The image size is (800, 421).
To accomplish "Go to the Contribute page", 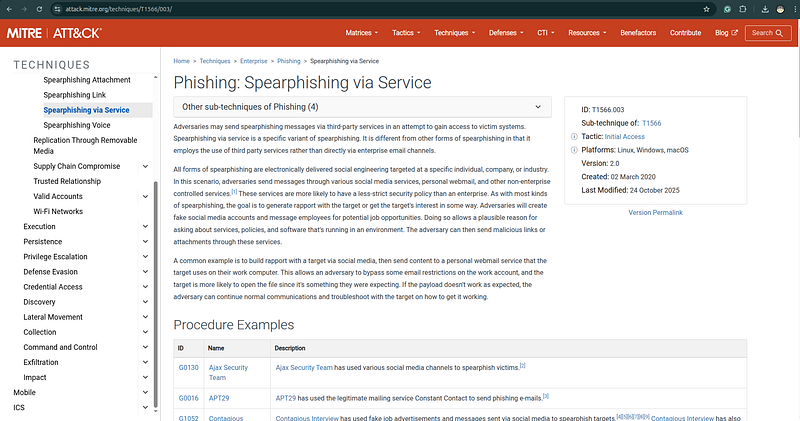I will pos(685,33).
